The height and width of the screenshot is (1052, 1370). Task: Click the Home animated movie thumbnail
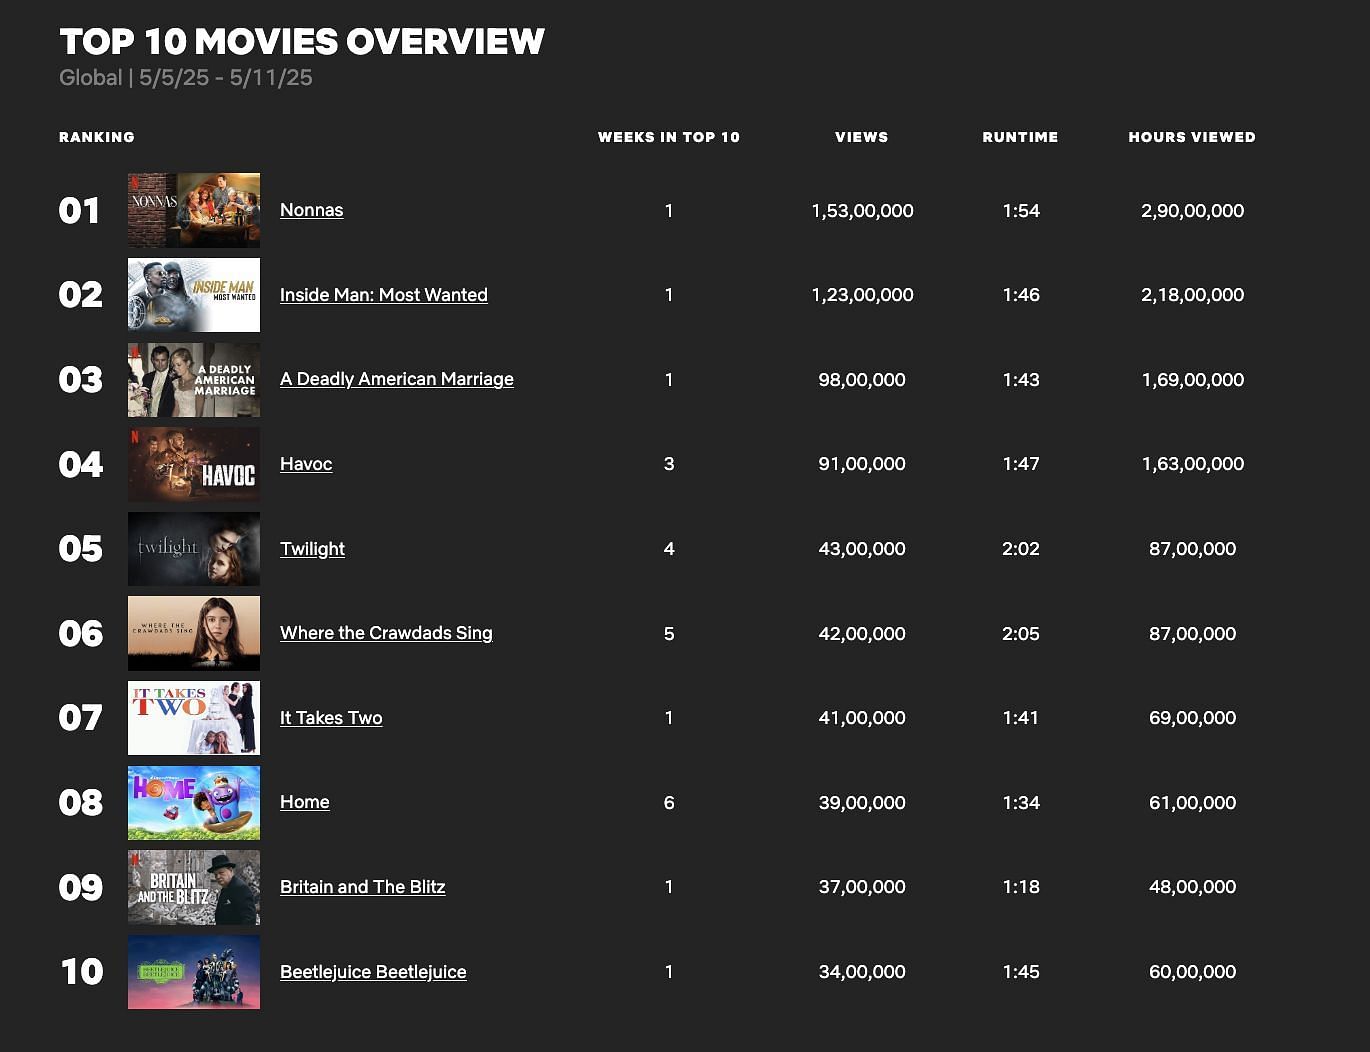coord(194,803)
